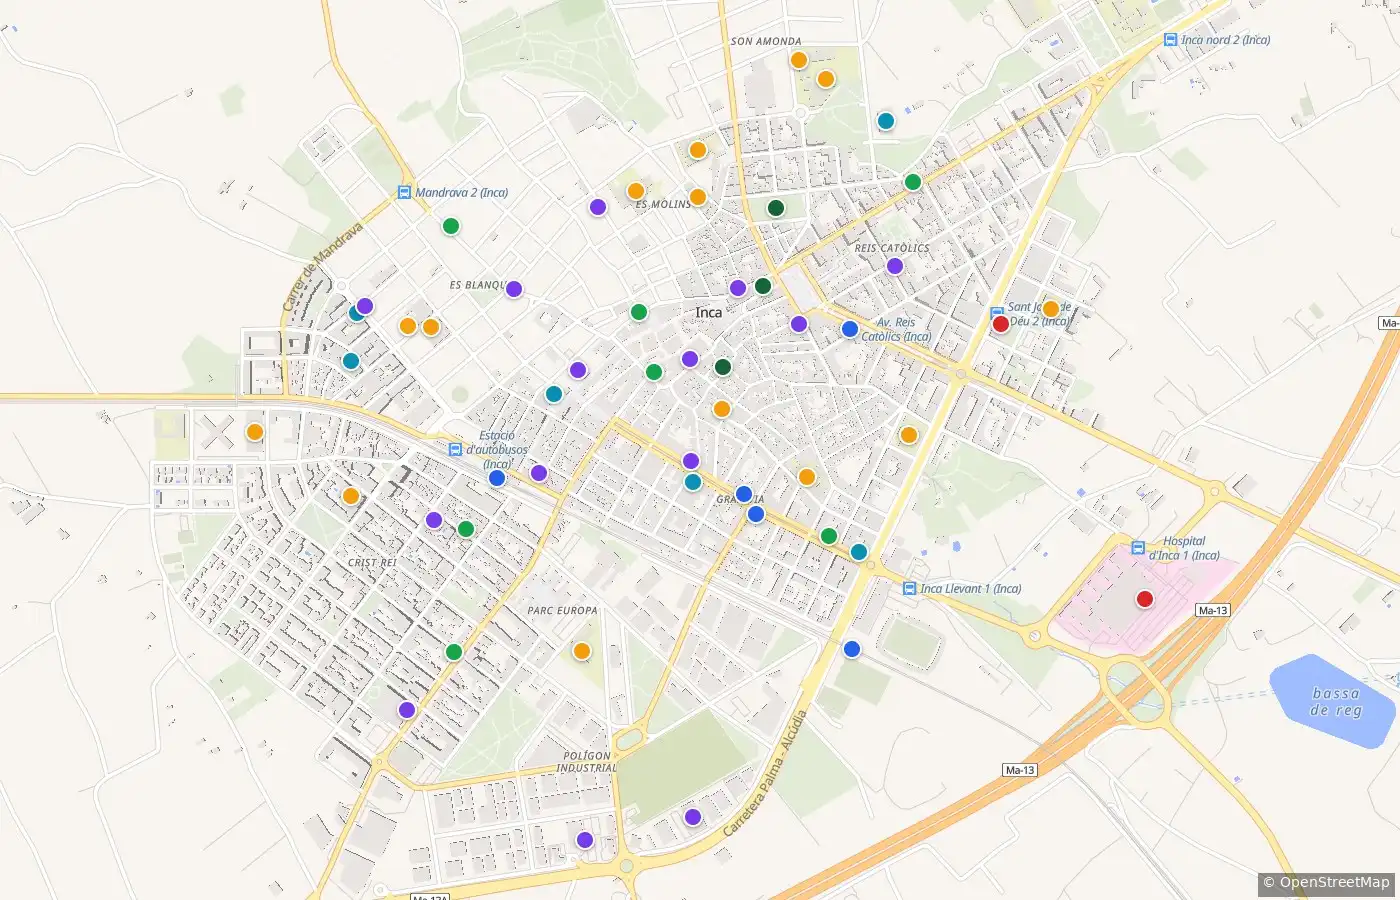Click the orange marker beside the X-shaped building
The height and width of the screenshot is (900, 1400).
[255, 432]
